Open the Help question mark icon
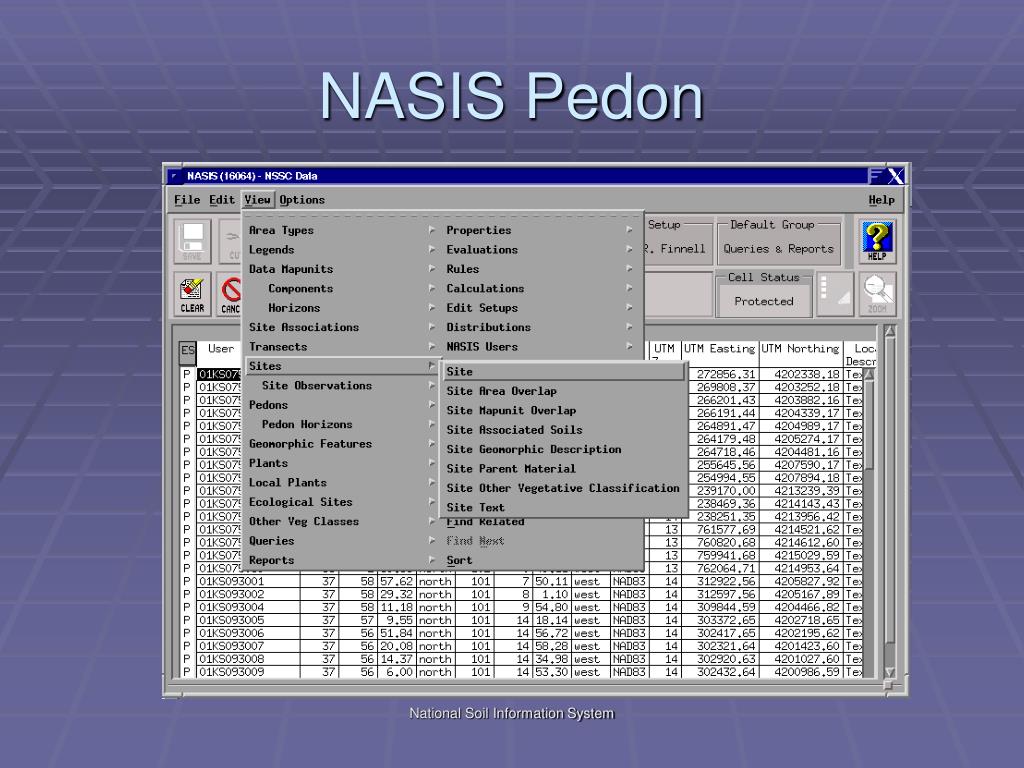 click(876, 241)
